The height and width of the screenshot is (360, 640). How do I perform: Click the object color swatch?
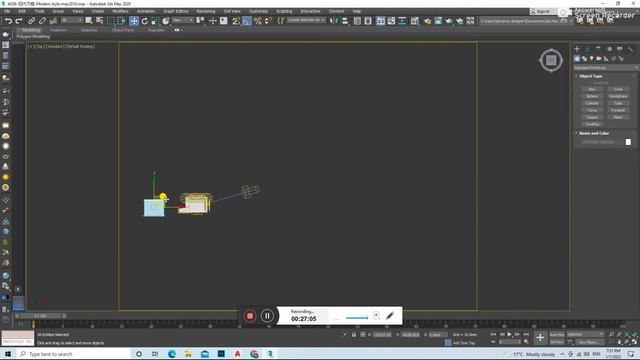pyautogui.click(x=628, y=142)
